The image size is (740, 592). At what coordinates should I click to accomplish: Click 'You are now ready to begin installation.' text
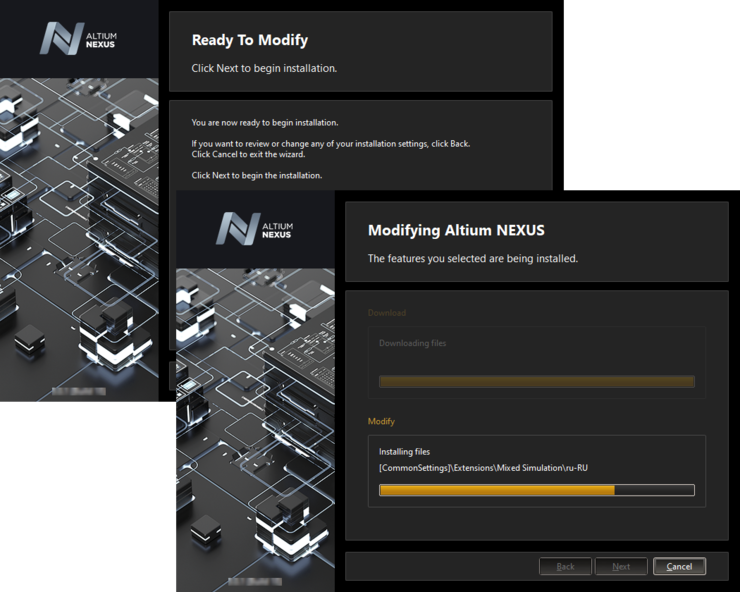pyautogui.click(x=265, y=123)
